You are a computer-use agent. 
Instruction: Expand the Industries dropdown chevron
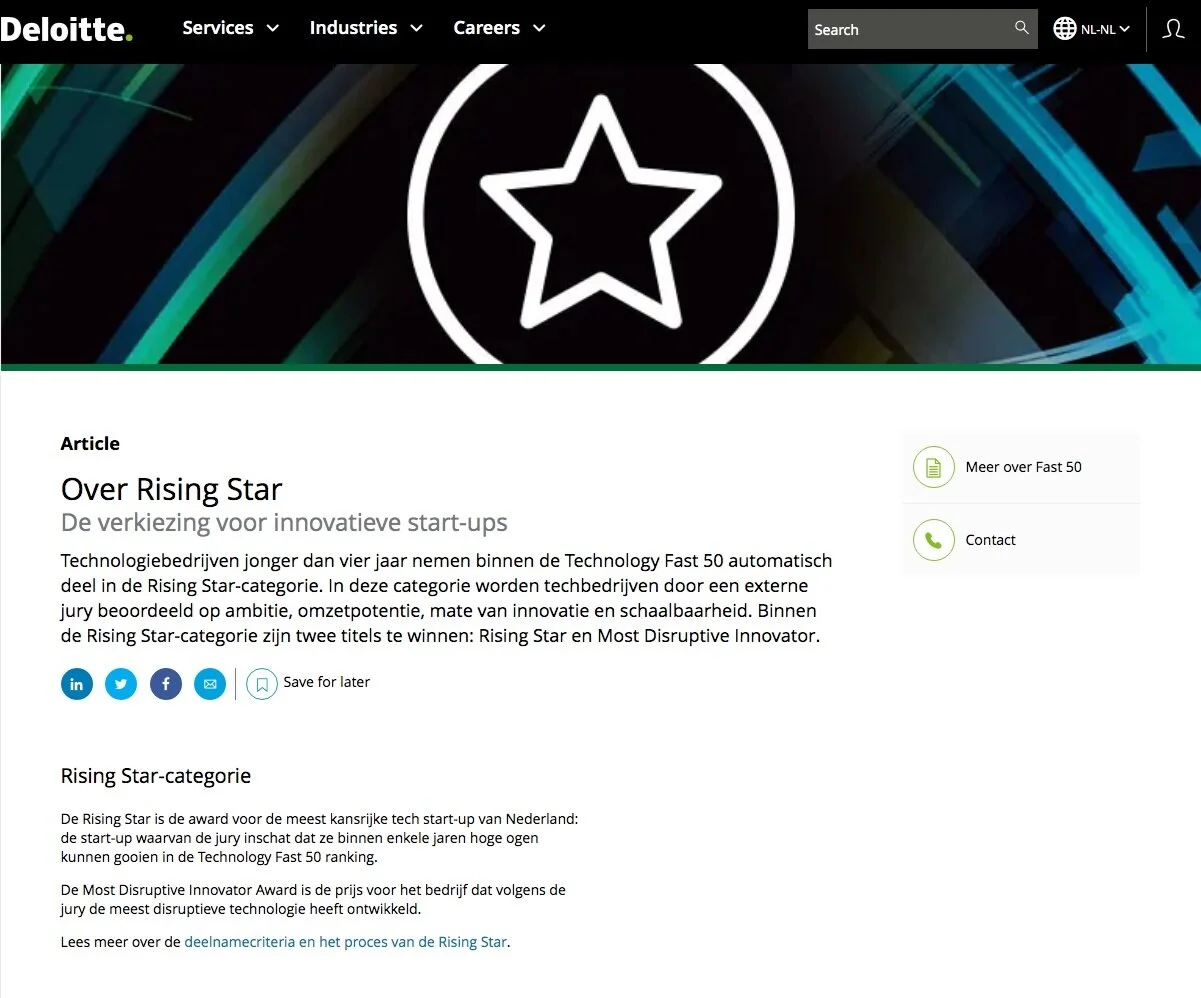point(417,28)
